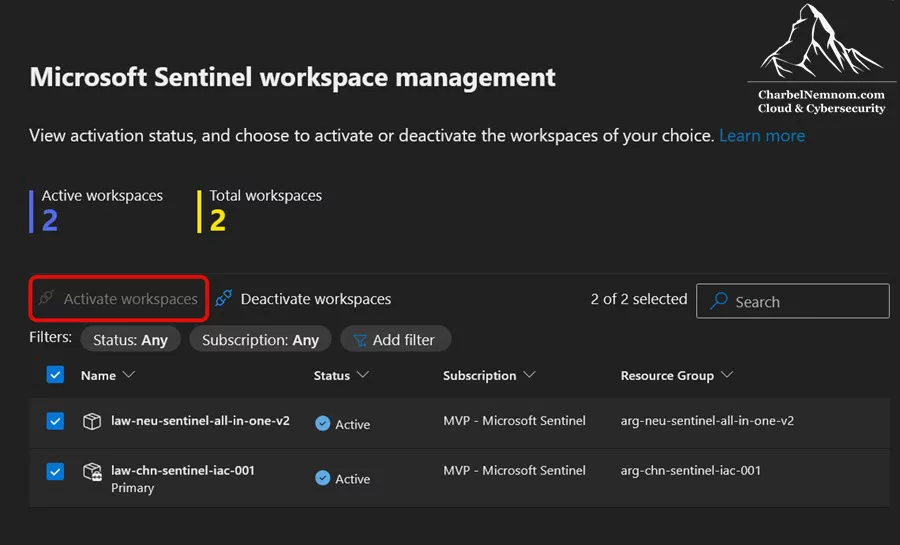Click the Active workspaces count 2
The height and width of the screenshot is (545, 900).
click(50, 220)
